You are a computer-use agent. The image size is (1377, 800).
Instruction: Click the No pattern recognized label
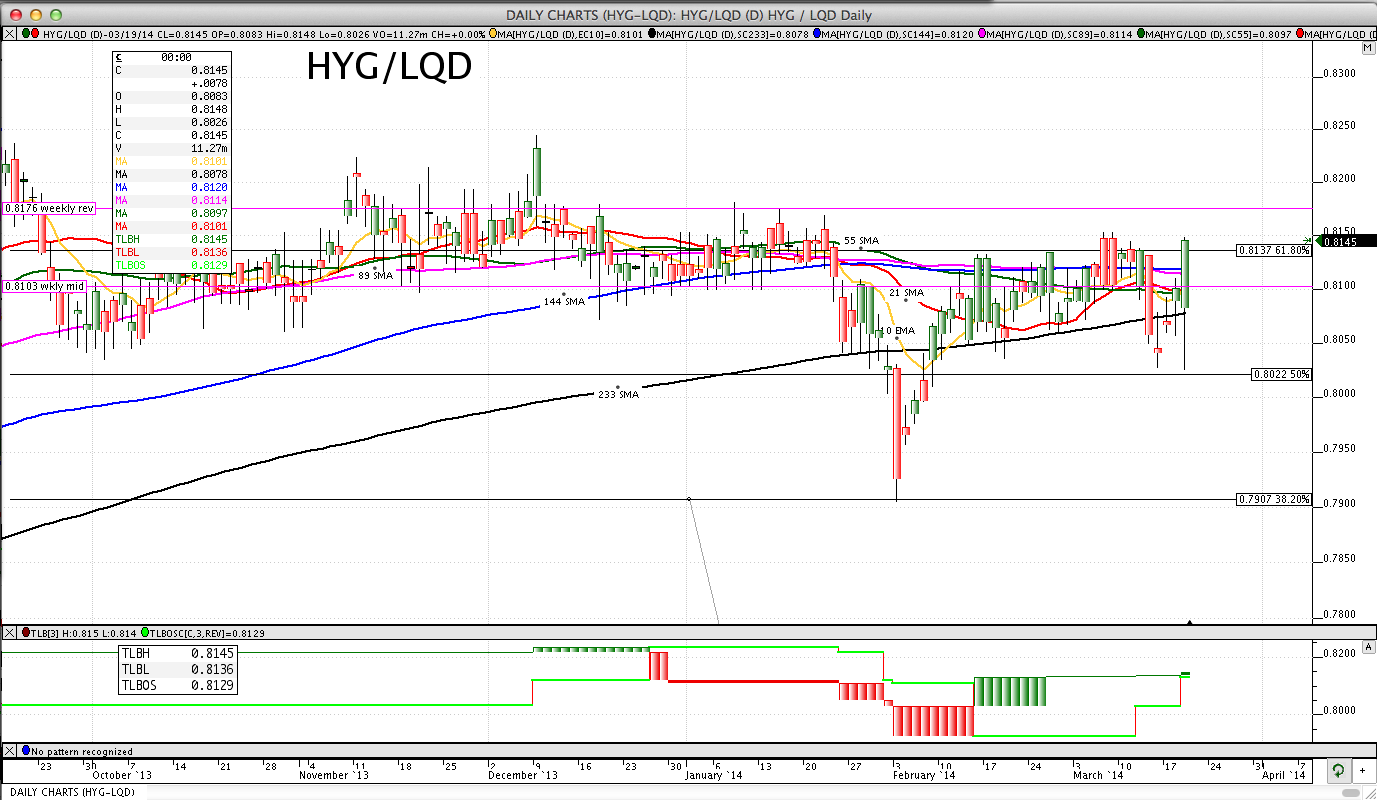82,751
